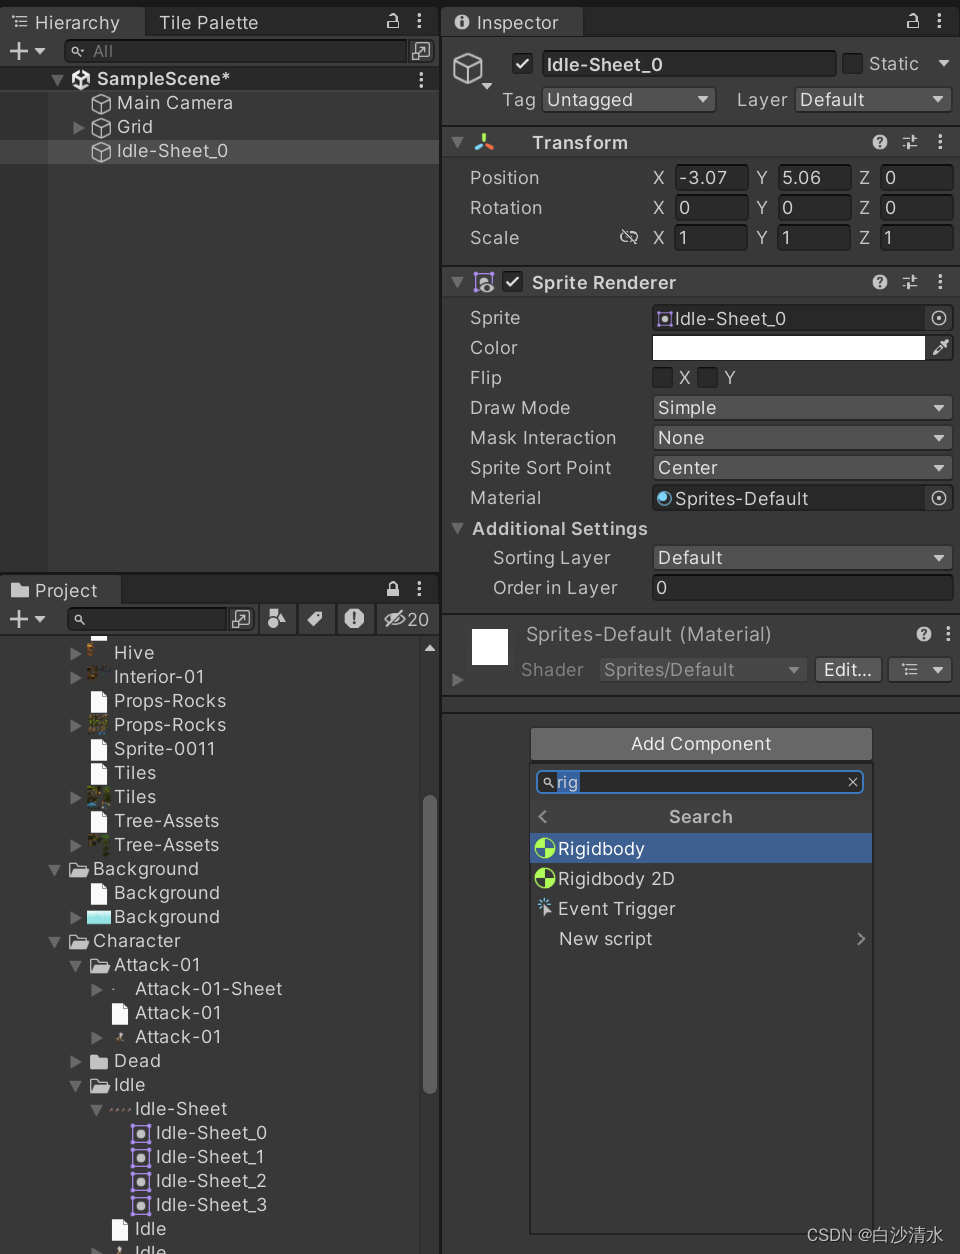960x1254 pixels.
Task: Click the eyedropper icon next to Color
Action: (x=940, y=348)
